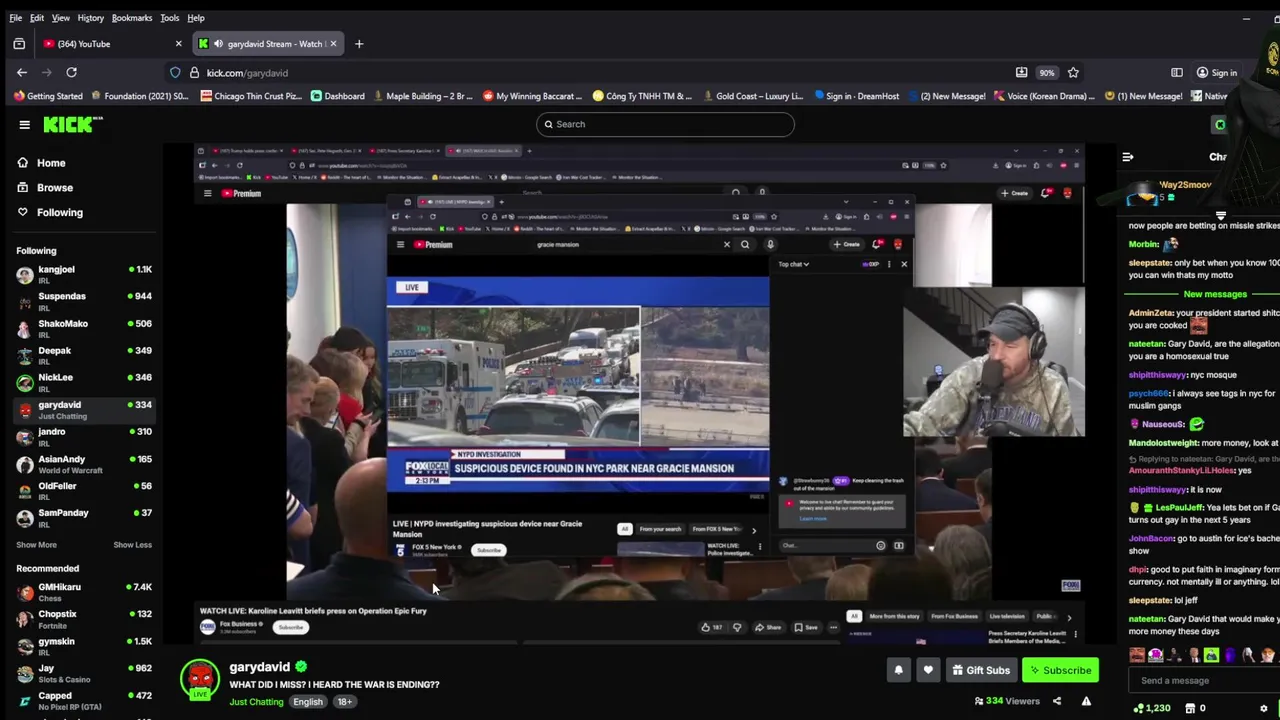The image size is (1280, 720).
Task: Close the (364) YouTube tab
Action: point(178,44)
